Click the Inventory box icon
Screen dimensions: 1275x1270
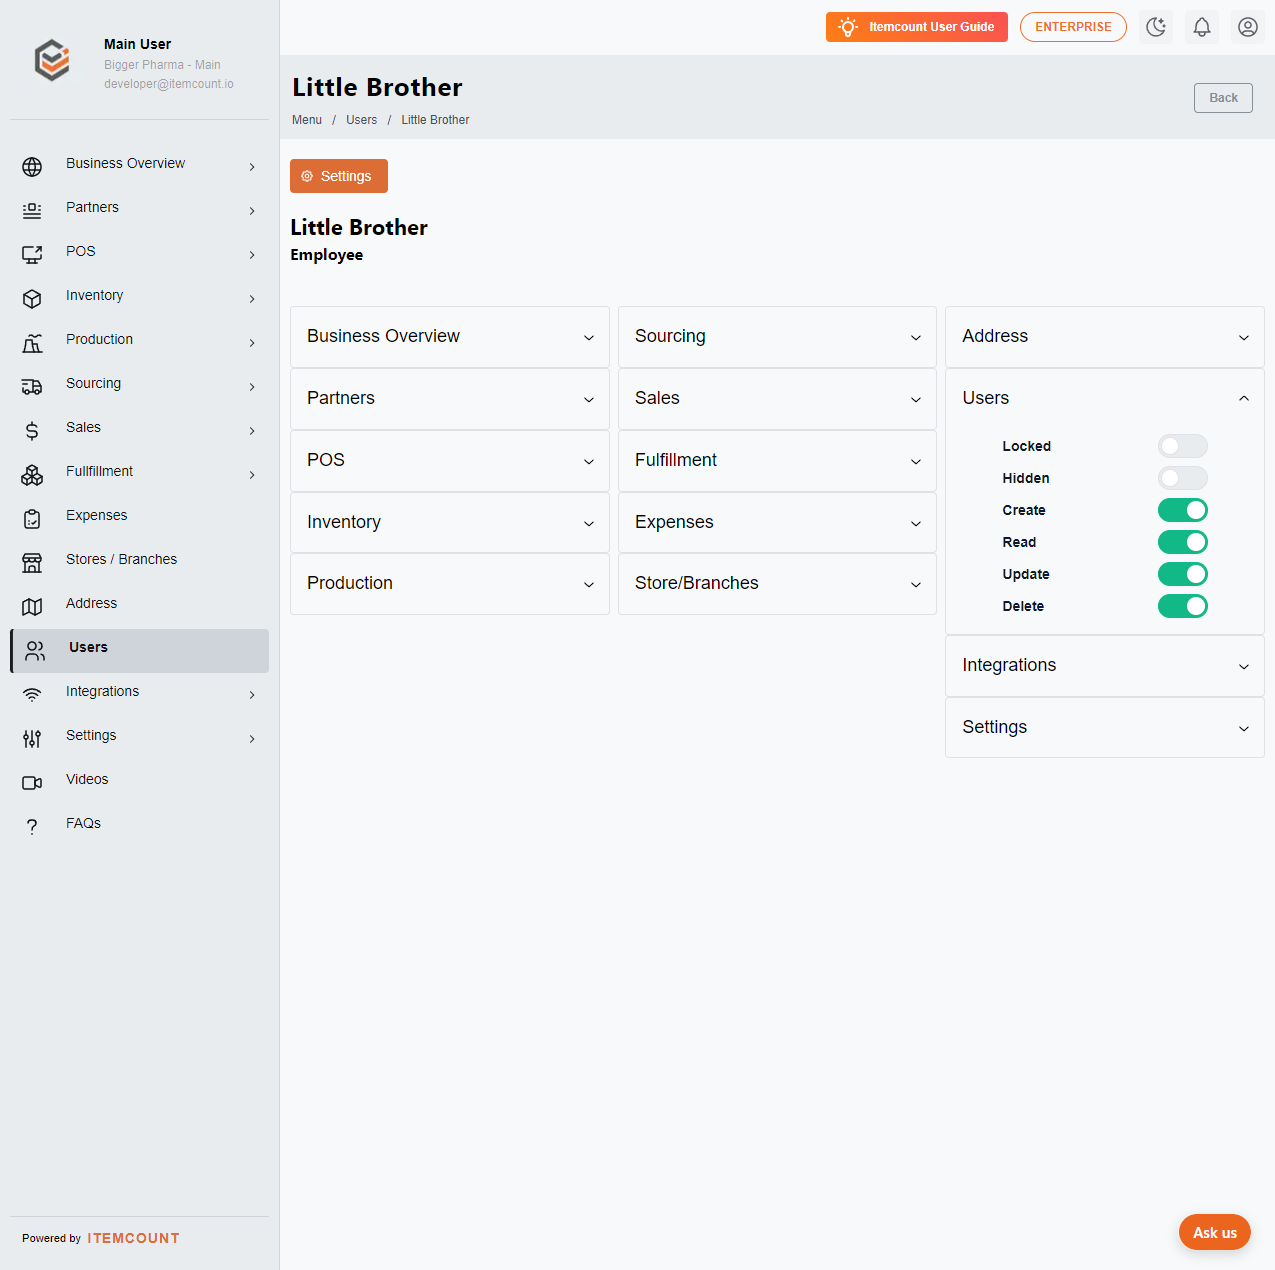coord(32,299)
